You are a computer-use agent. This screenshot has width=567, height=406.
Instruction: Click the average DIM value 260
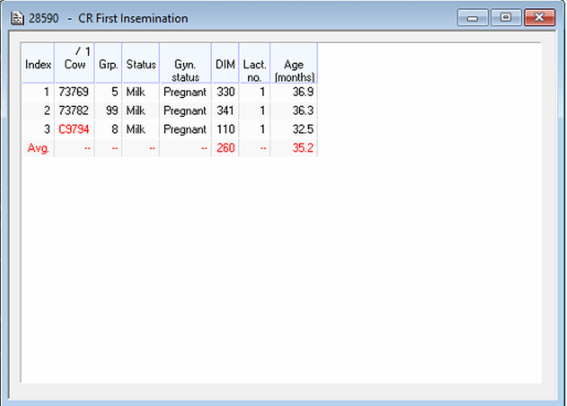(x=226, y=148)
